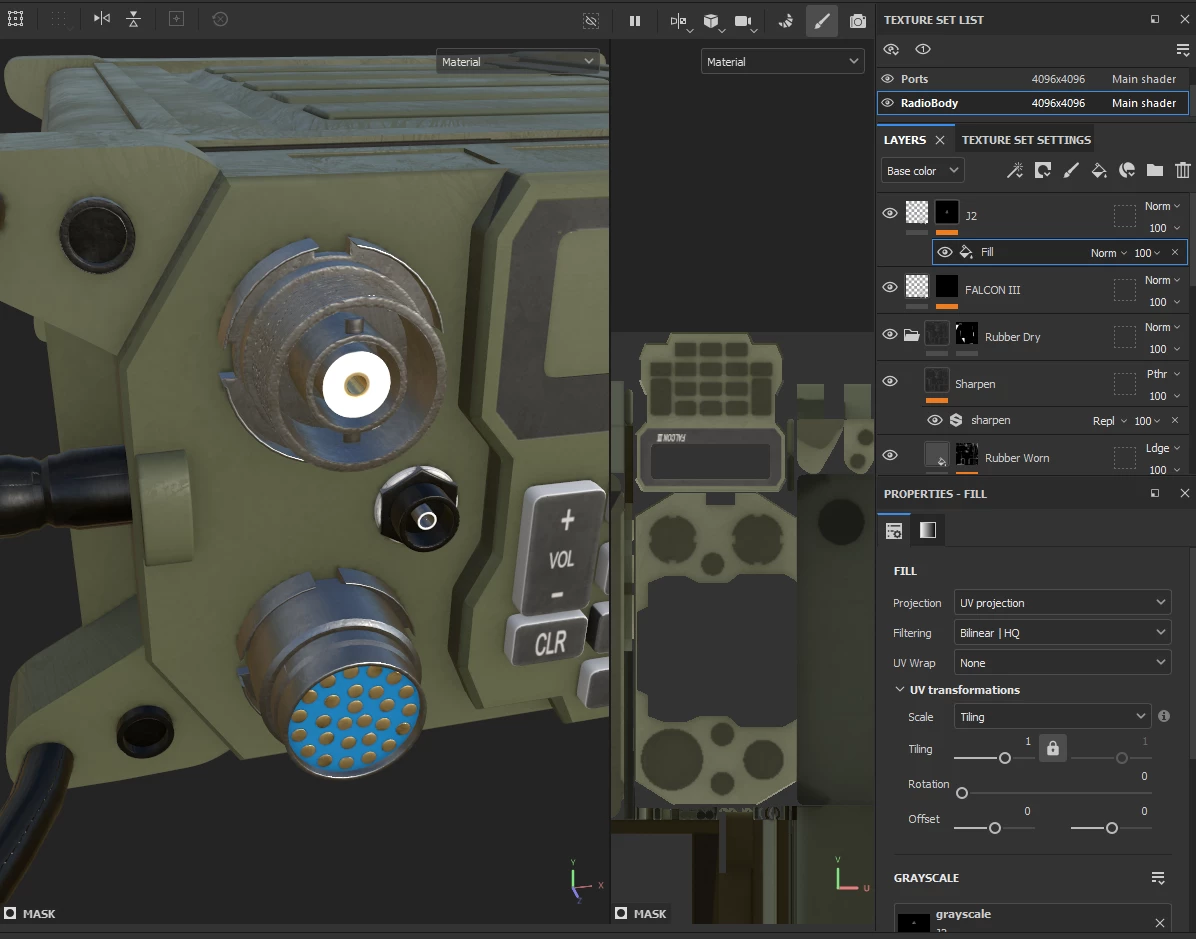Click the pause rendering icon

tap(635, 20)
